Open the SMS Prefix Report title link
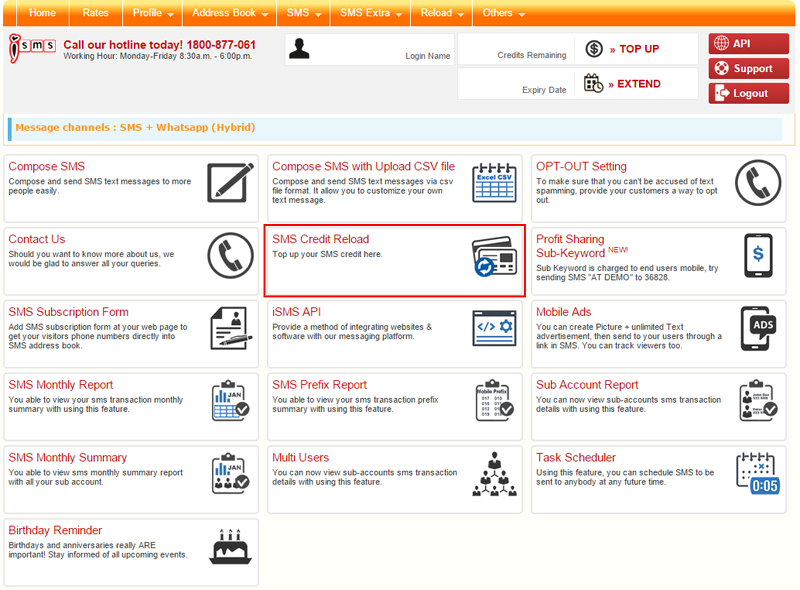Image resolution: width=800 pixels, height=590 pixels. click(x=319, y=385)
